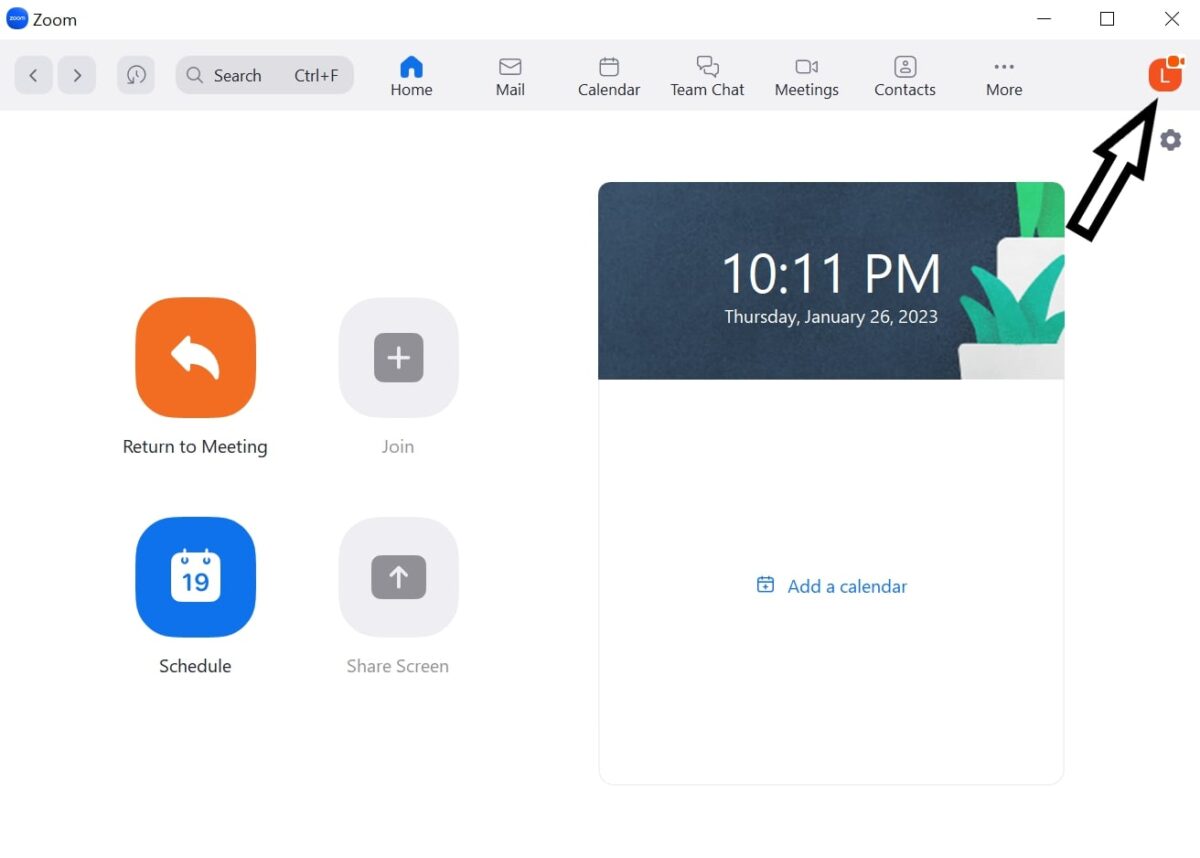Open the Contacts tab
The height and width of the screenshot is (858, 1200).
905,76
